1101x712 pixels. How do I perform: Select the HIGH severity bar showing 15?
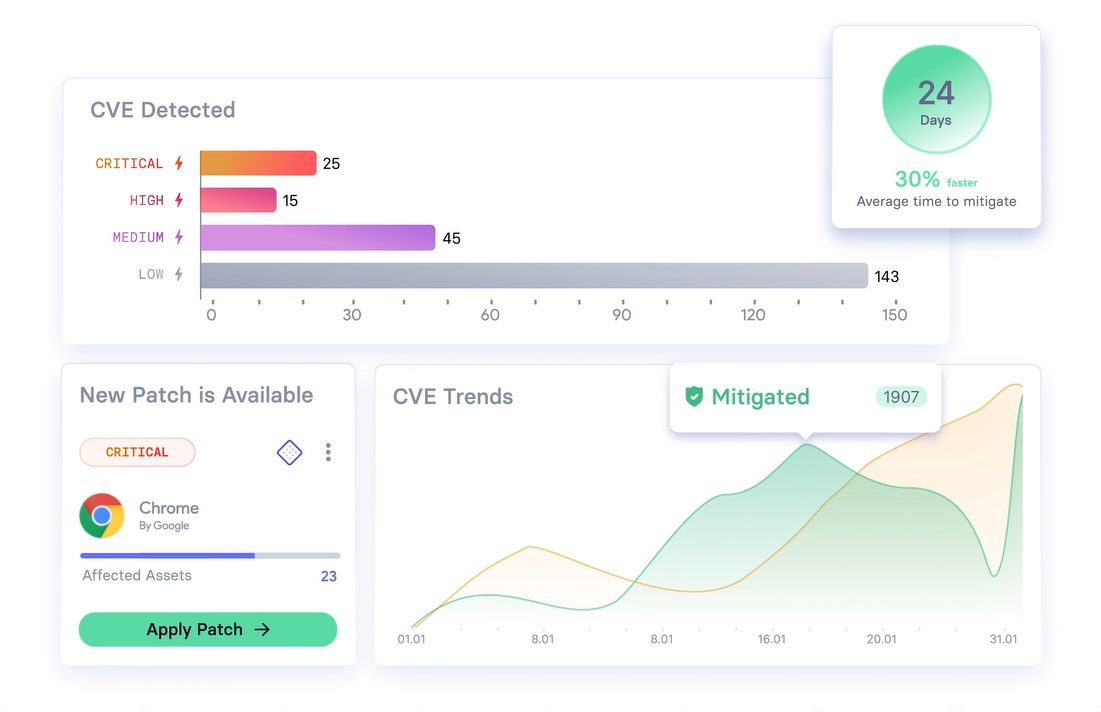pos(238,200)
